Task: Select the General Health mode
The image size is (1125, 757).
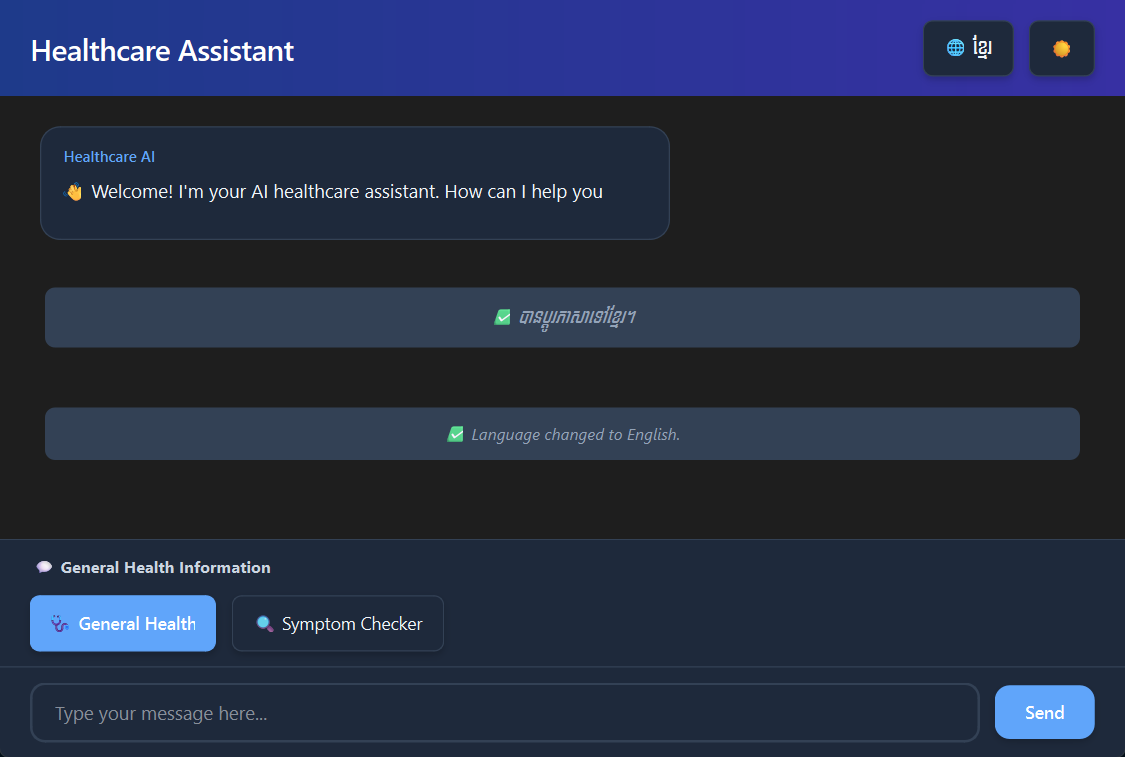Action: coord(123,623)
